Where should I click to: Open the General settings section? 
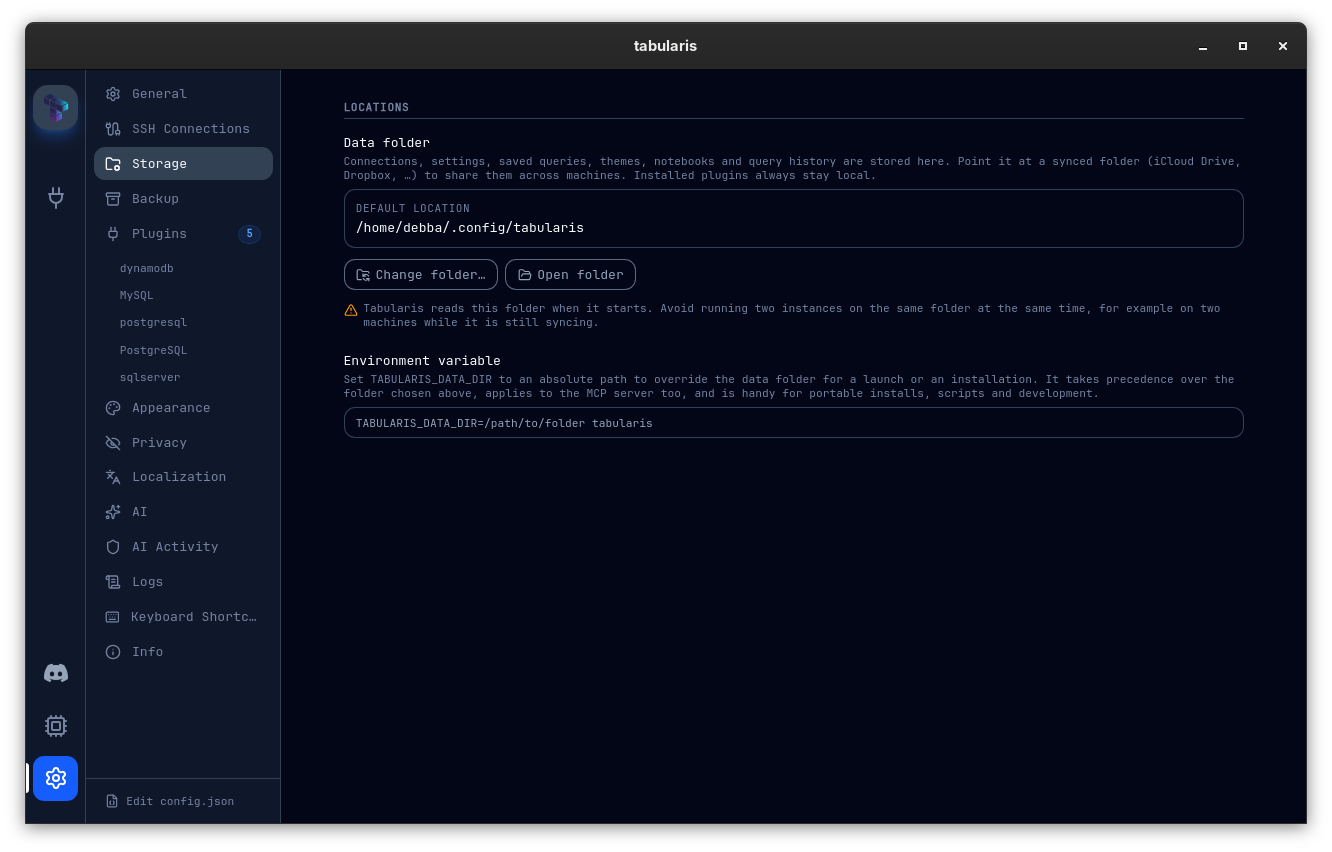(x=183, y=94)
